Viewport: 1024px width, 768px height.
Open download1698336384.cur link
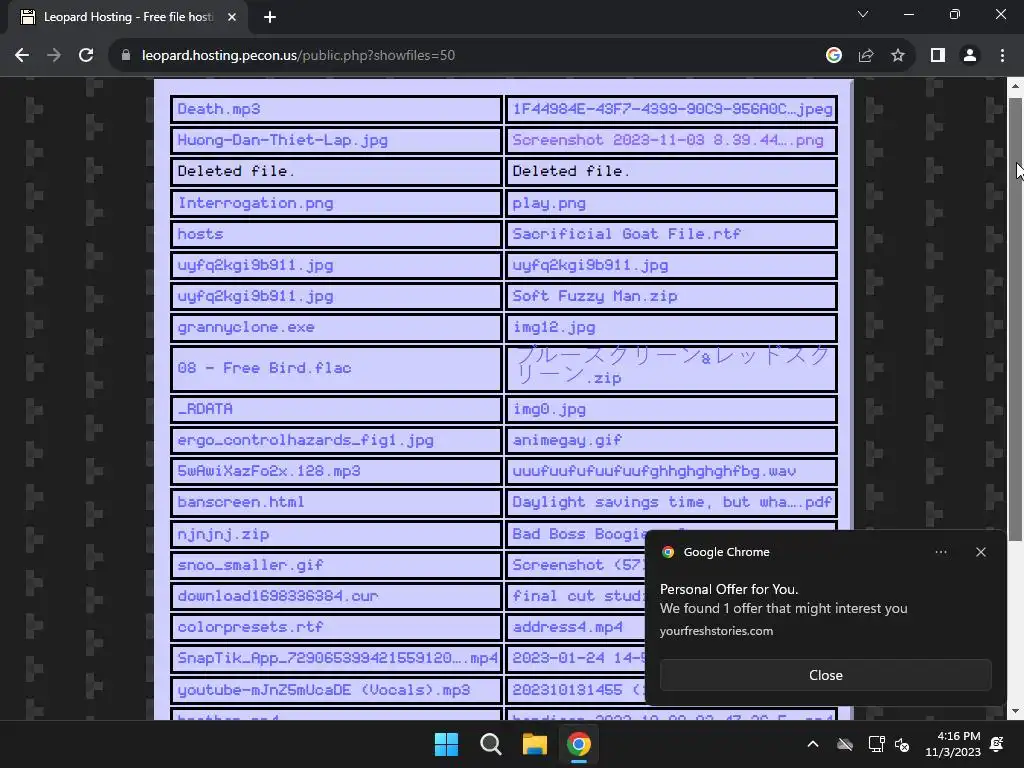[x=278, y=596]
